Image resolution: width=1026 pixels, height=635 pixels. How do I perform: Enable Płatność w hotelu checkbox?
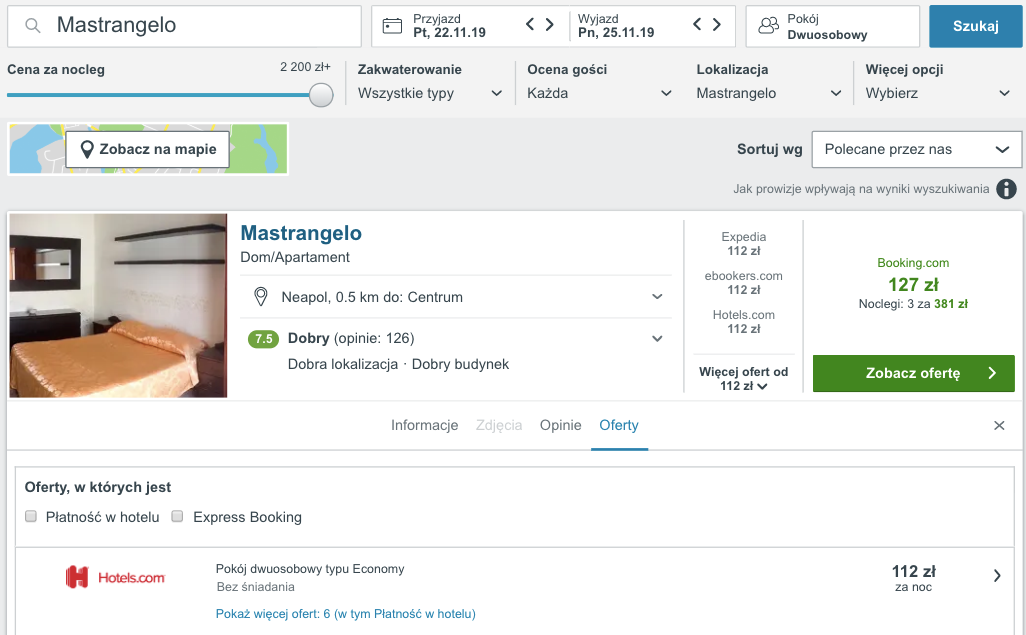(x=32, y=517)
